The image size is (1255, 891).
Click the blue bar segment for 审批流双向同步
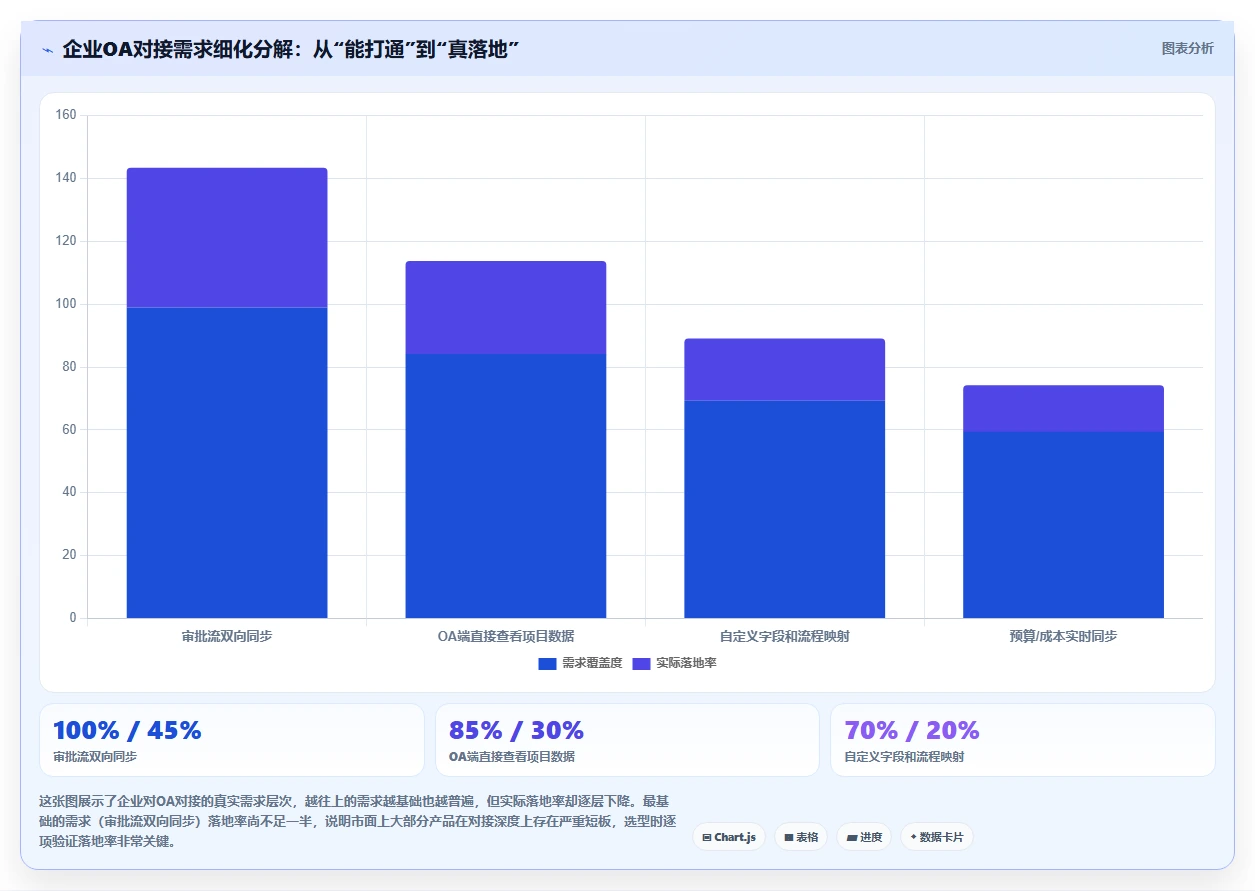pyautogui.click(x=227, y=462)
